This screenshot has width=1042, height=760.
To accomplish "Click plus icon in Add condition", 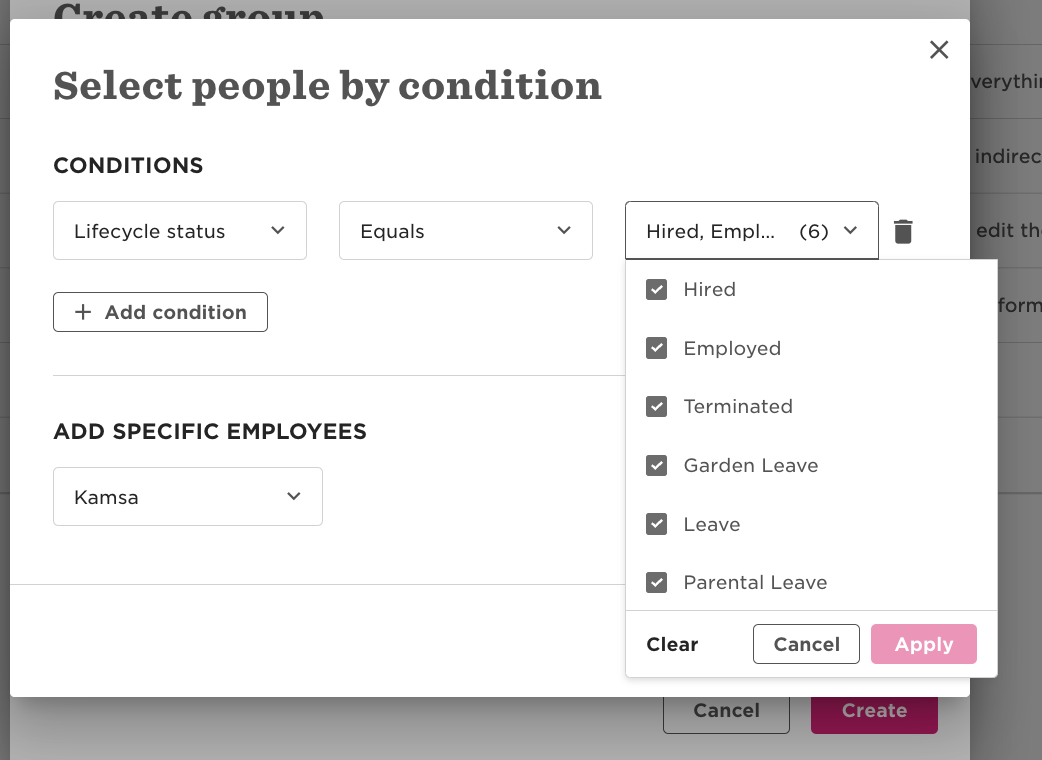I will coord(83,312).
